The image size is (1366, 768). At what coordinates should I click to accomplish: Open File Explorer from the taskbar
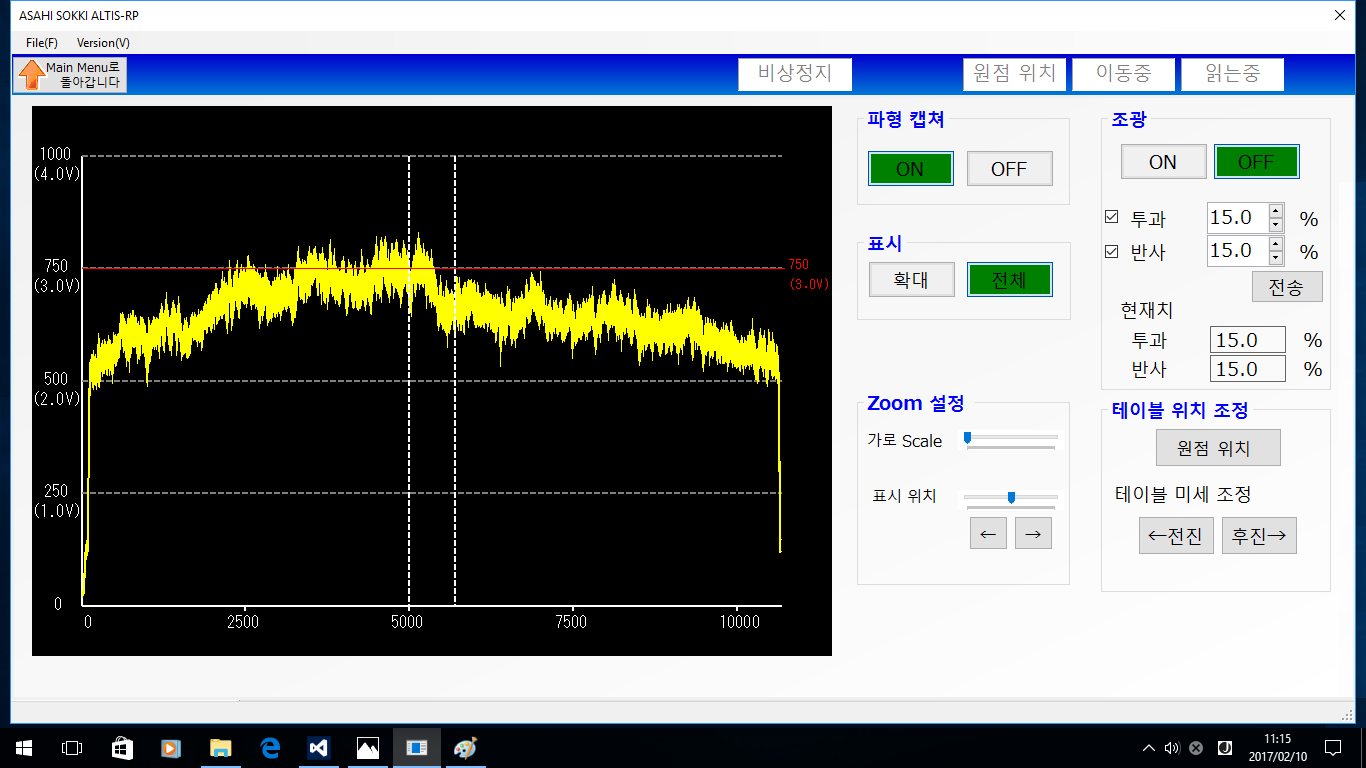point(221,748)
